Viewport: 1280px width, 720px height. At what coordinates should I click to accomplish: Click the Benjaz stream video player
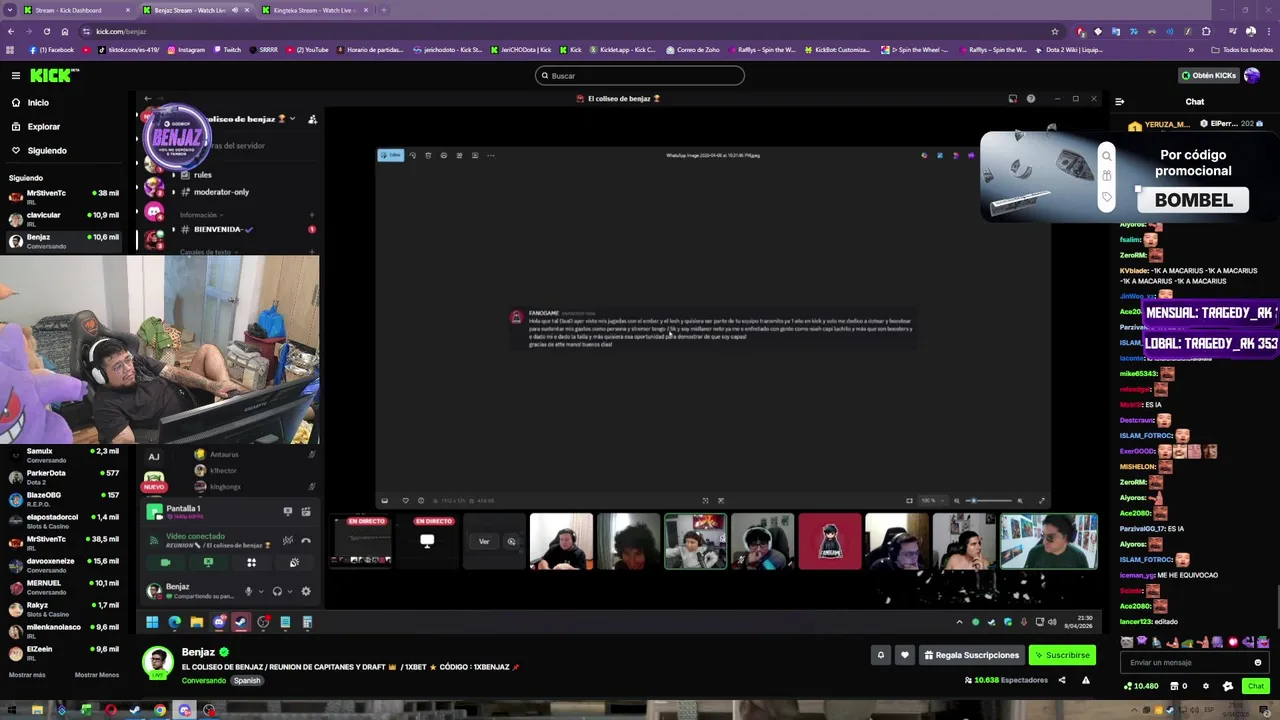[x=620, y=360]
